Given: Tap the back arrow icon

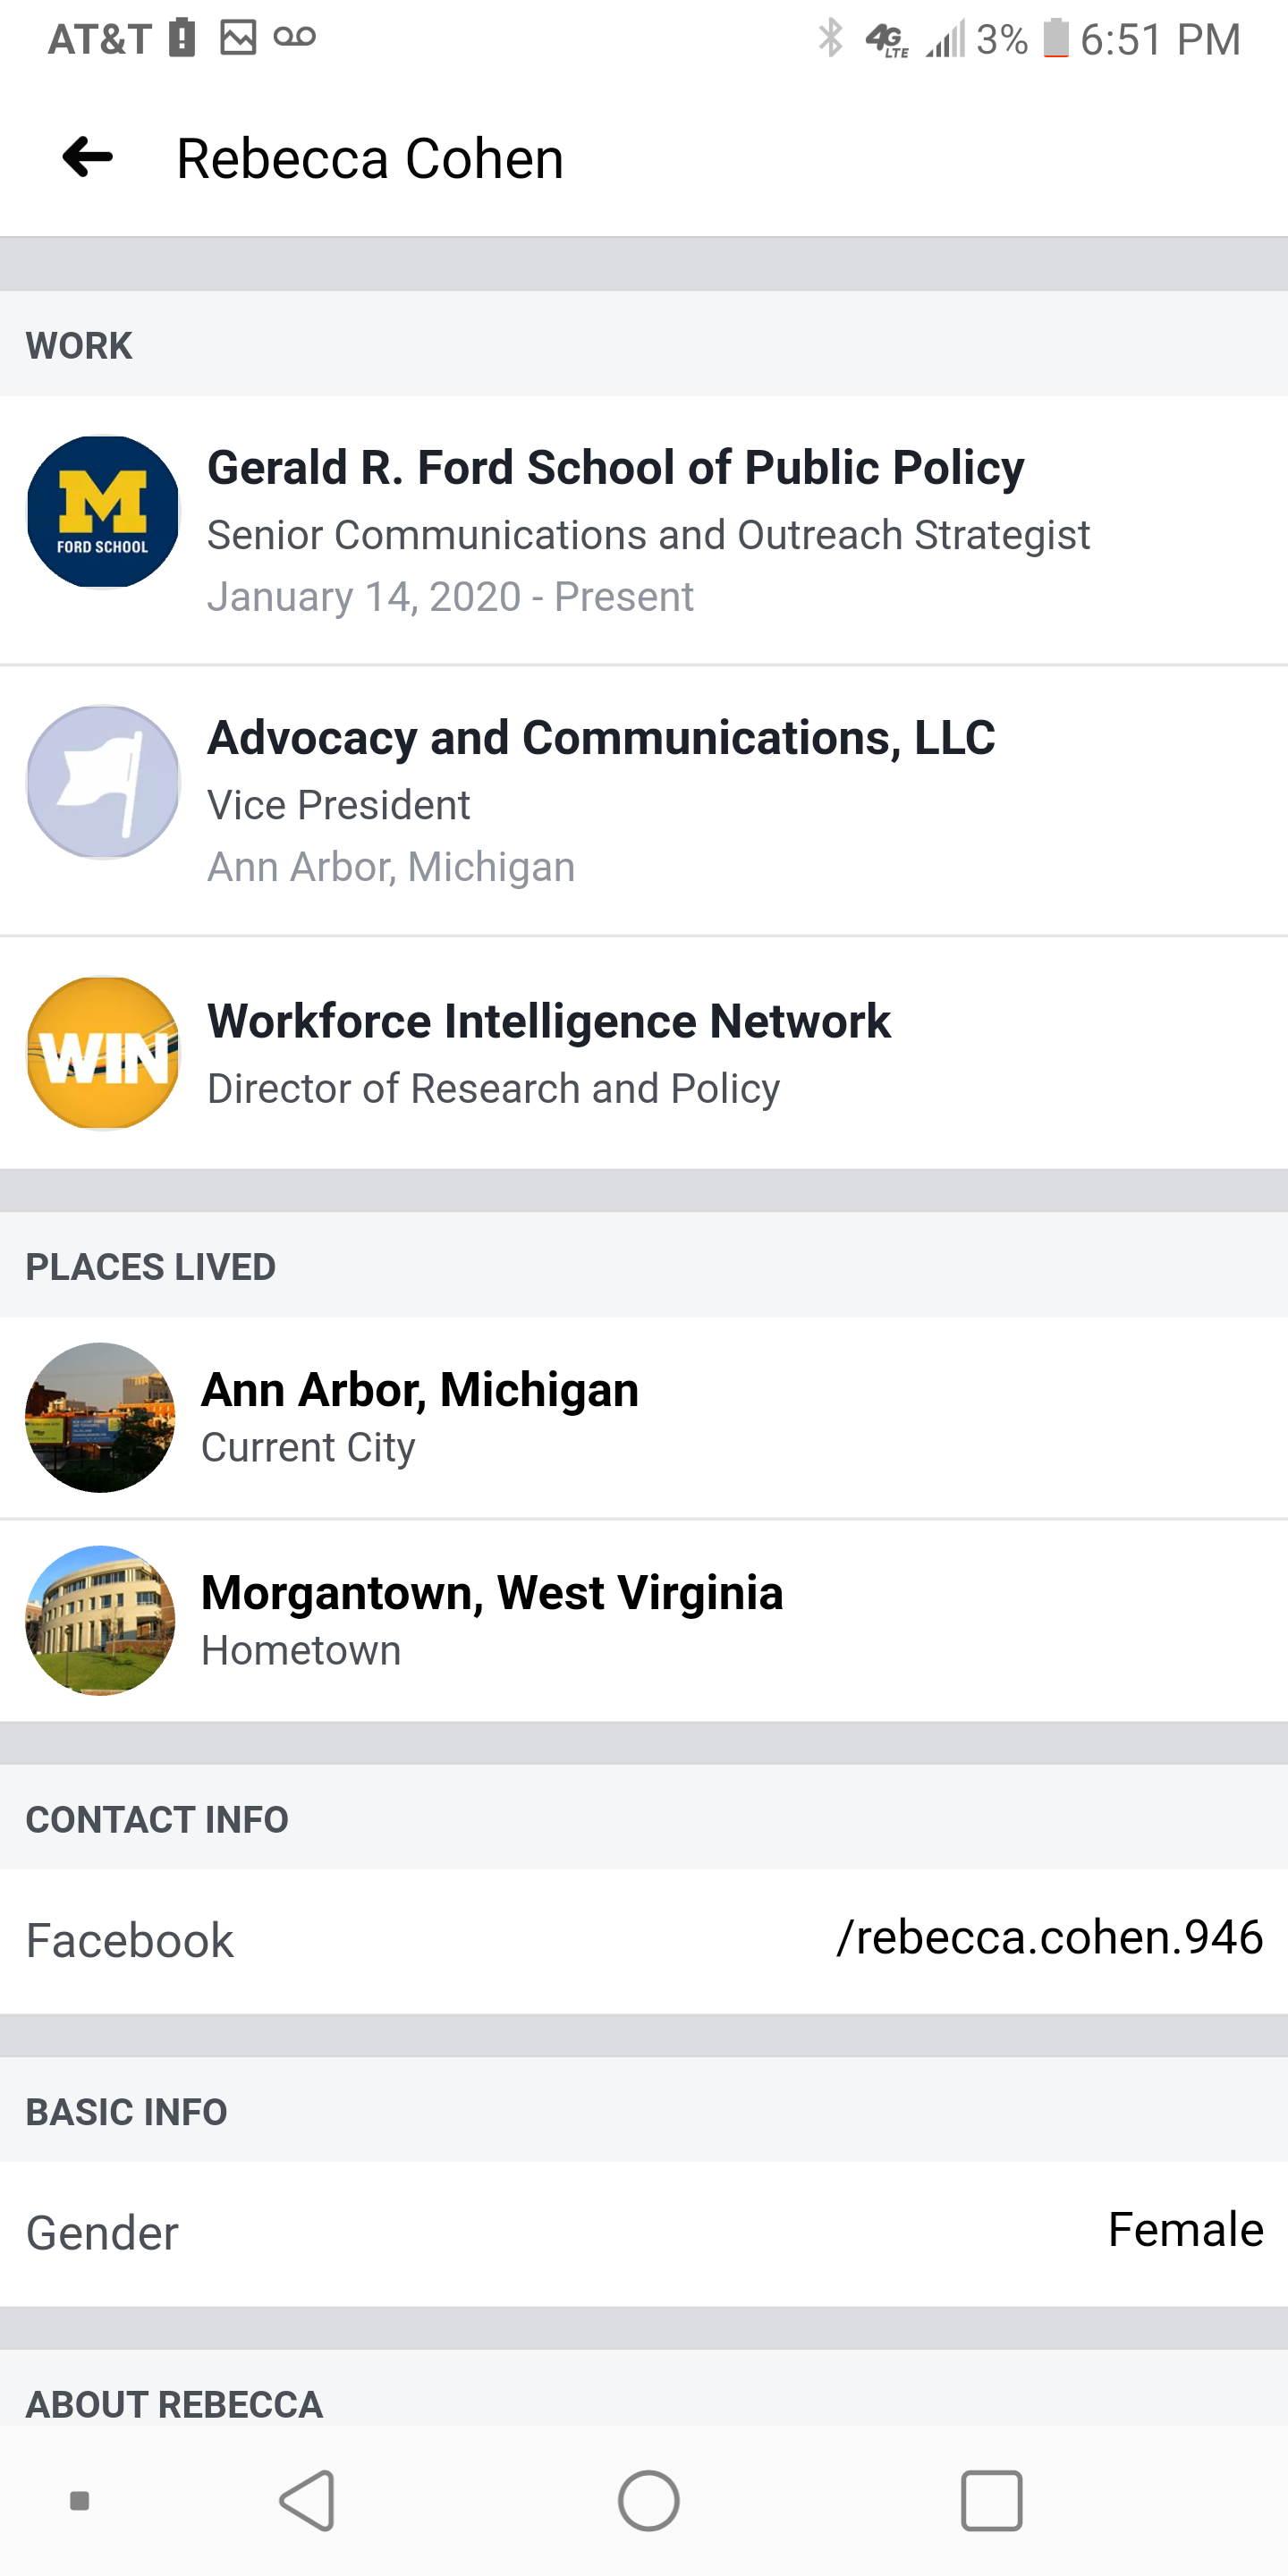Looking at the screenshot, I should point(88,157).
